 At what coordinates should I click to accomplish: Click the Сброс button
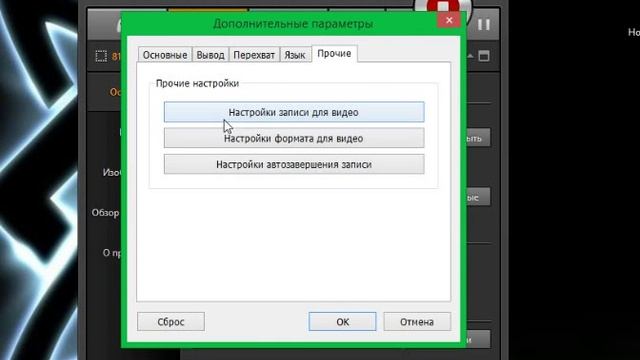pos(171,322)
